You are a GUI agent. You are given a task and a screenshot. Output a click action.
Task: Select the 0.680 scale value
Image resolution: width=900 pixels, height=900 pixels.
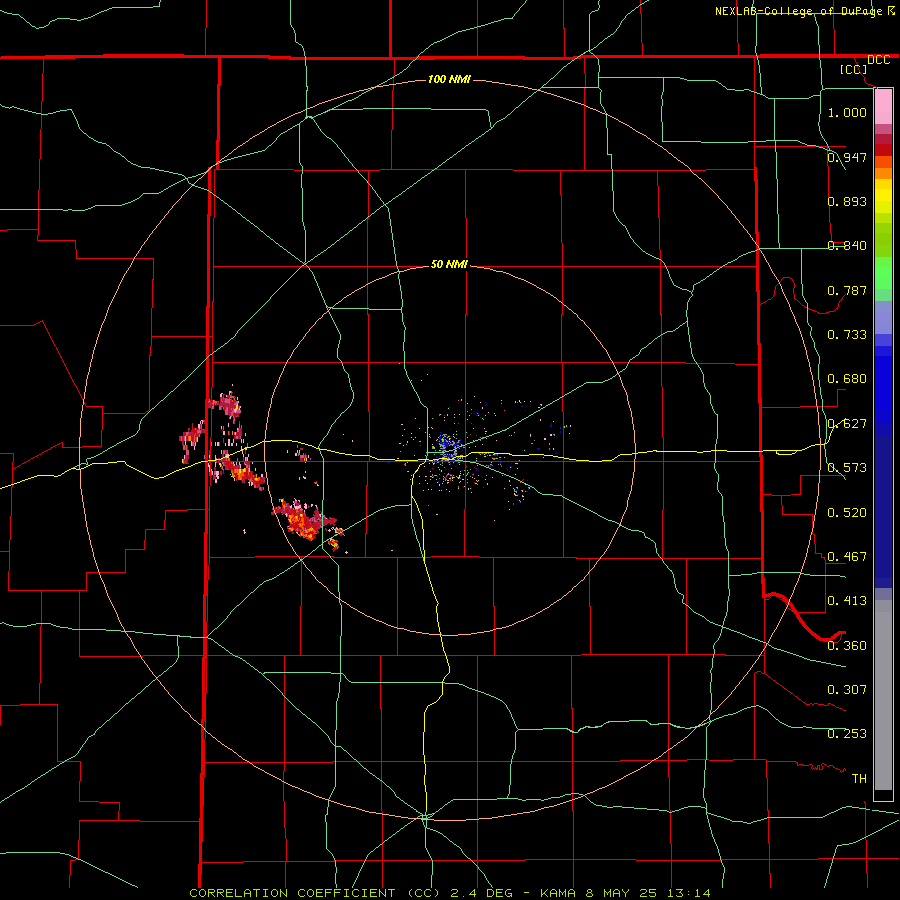click(x=847, y=378)
